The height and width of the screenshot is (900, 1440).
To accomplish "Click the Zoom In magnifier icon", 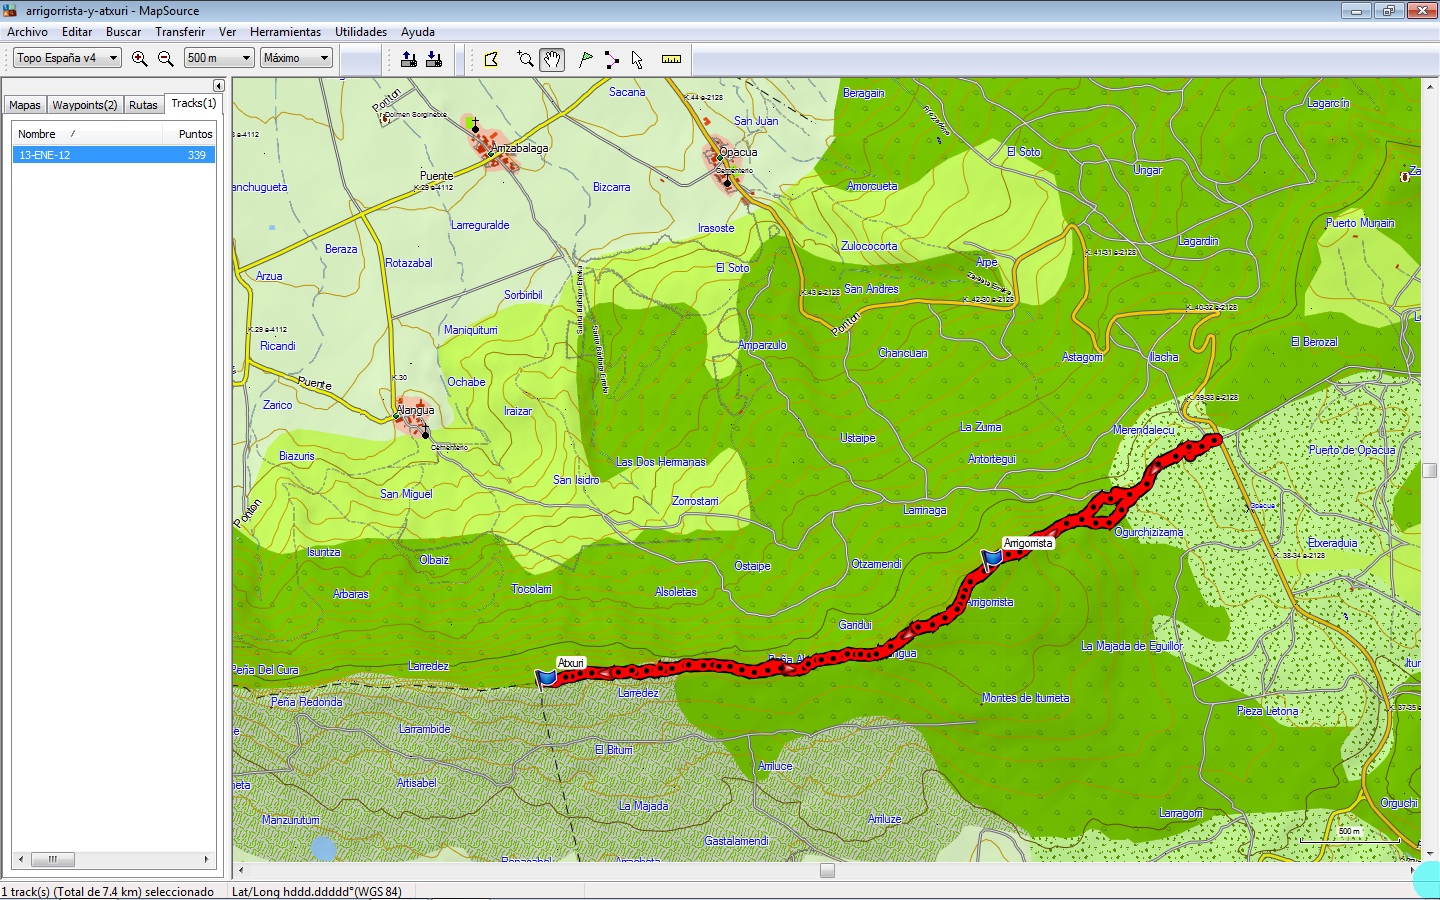I will coord(140,59).
